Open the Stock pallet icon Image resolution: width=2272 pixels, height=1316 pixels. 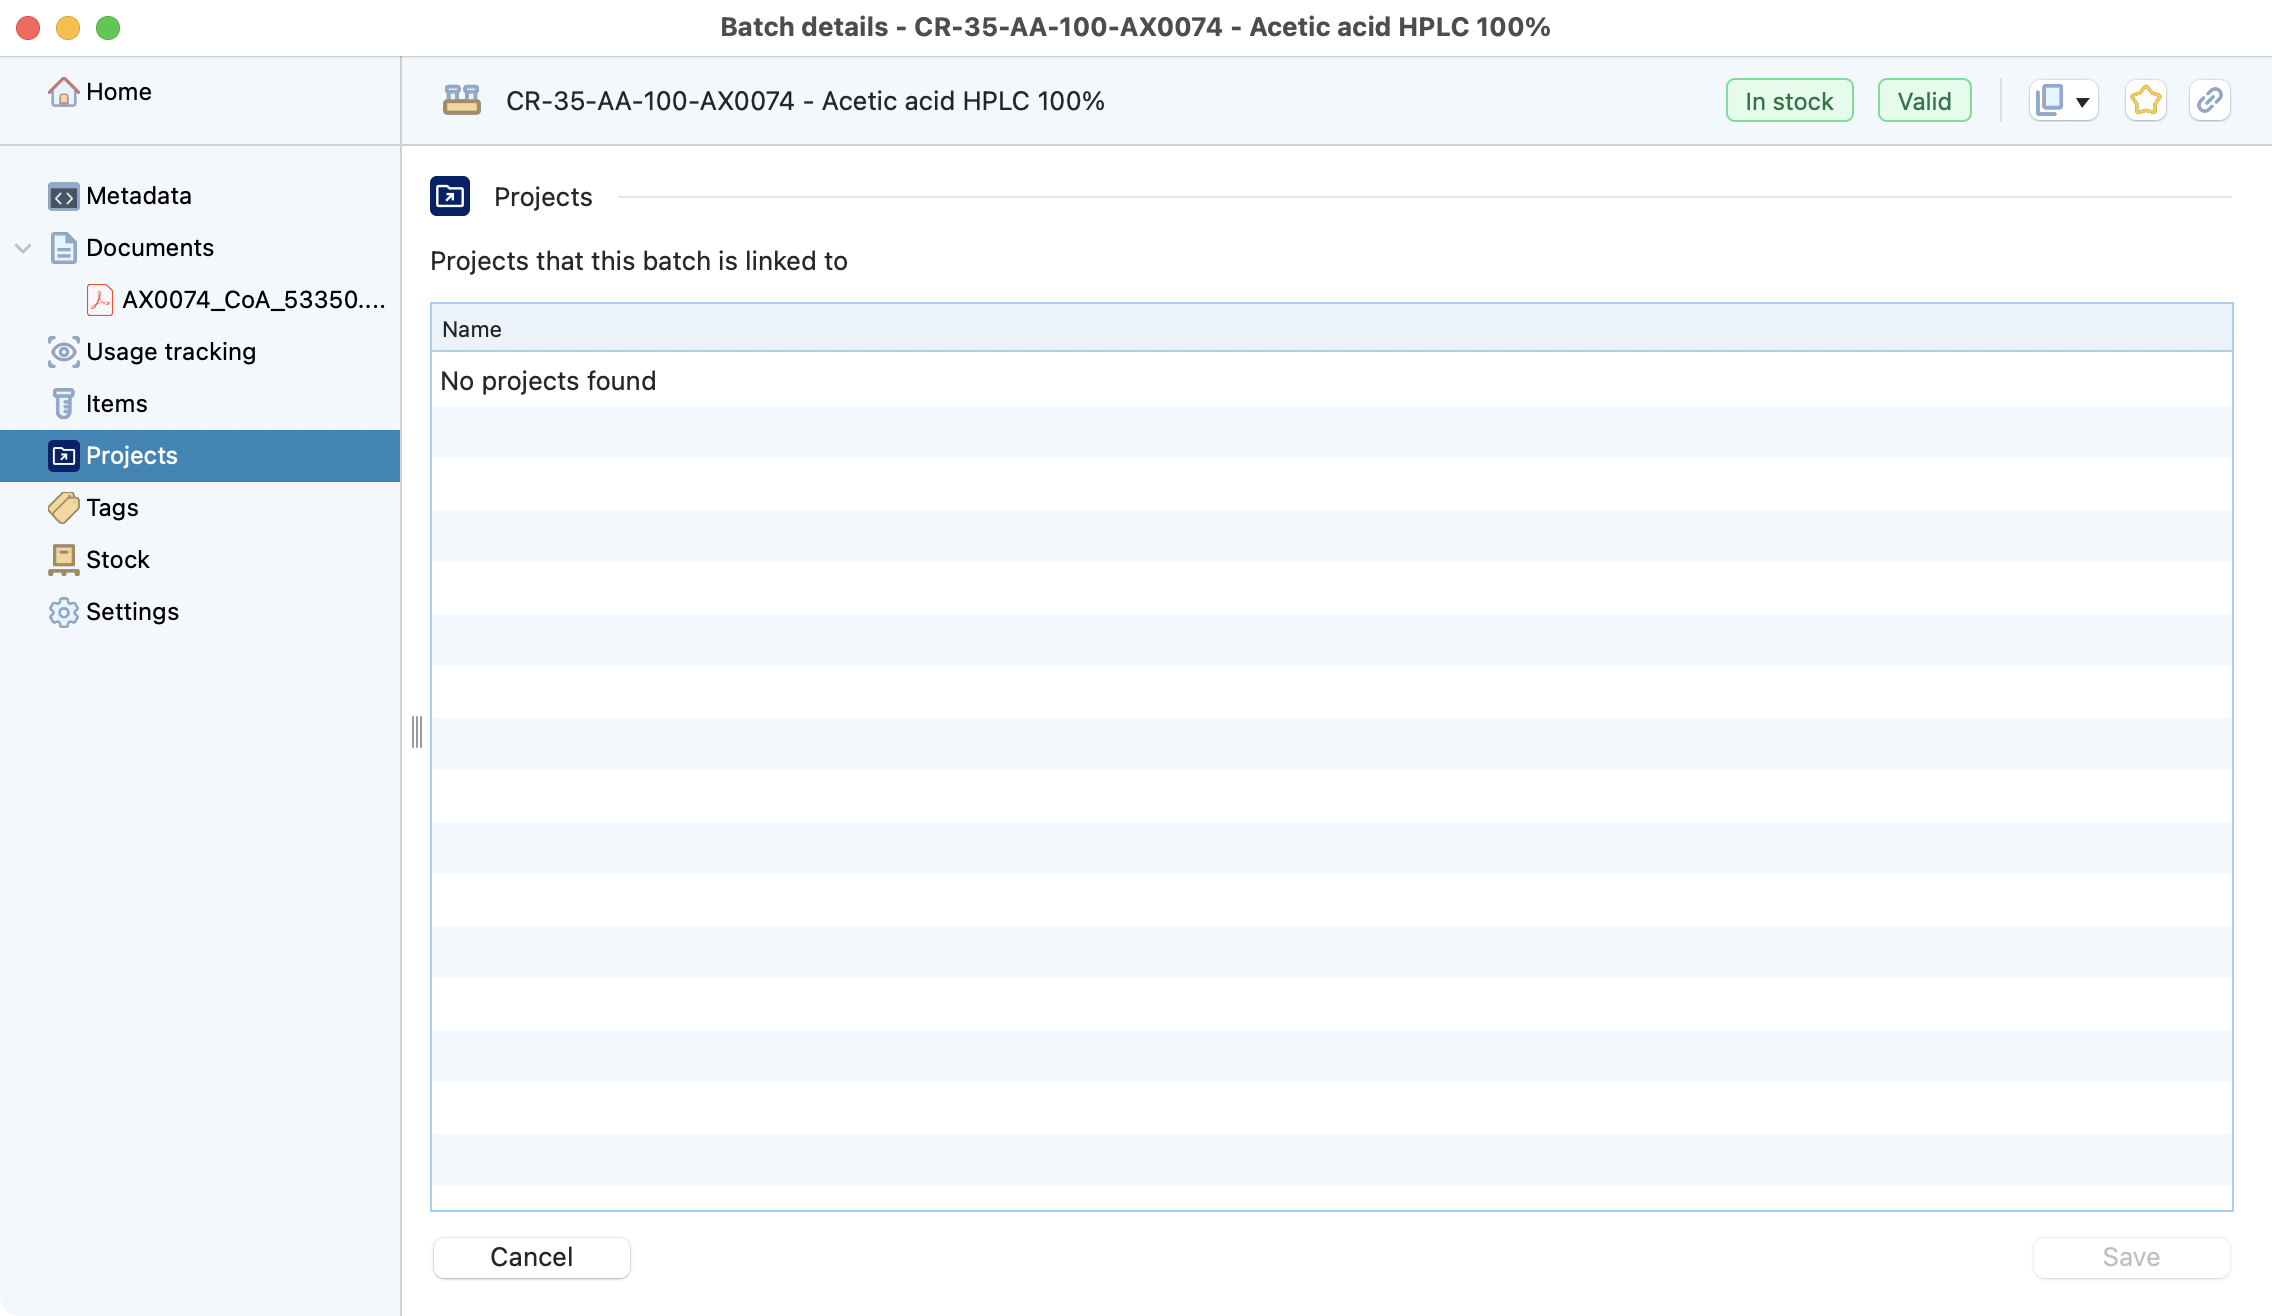pos(63,560)
